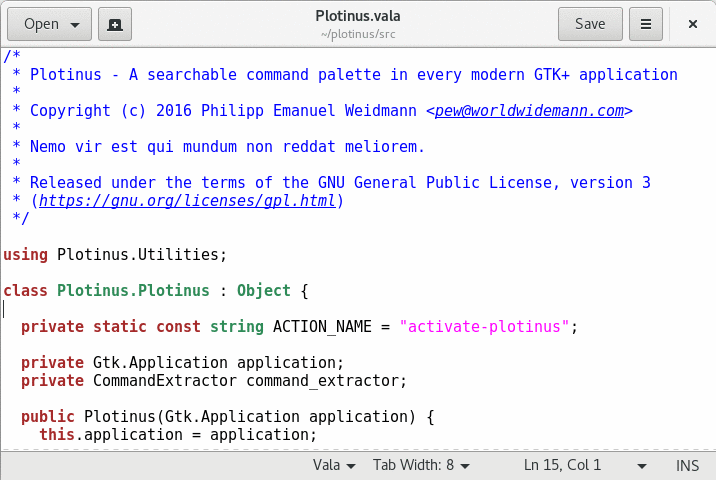The height and width of the screenshot is (480, 716).
Task: Click 'A searchable command palette' comment line
Action: pyautogui.click(x=354, y=75)
